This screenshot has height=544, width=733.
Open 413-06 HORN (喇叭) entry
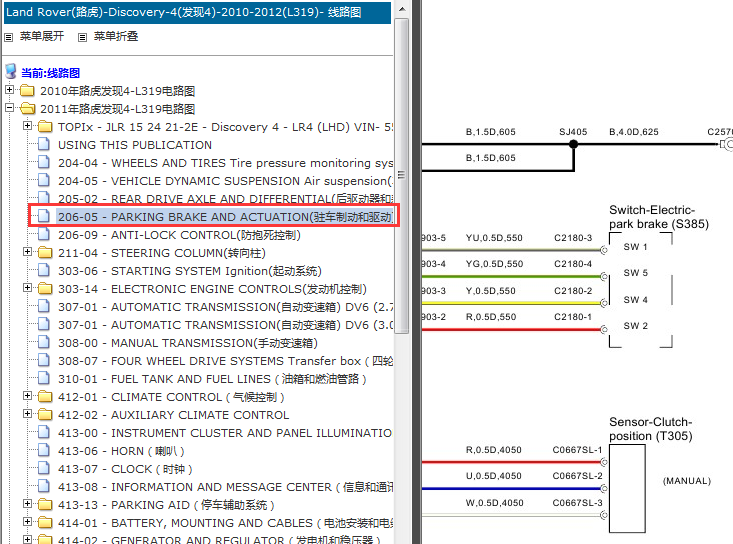(x=121, y=451)
